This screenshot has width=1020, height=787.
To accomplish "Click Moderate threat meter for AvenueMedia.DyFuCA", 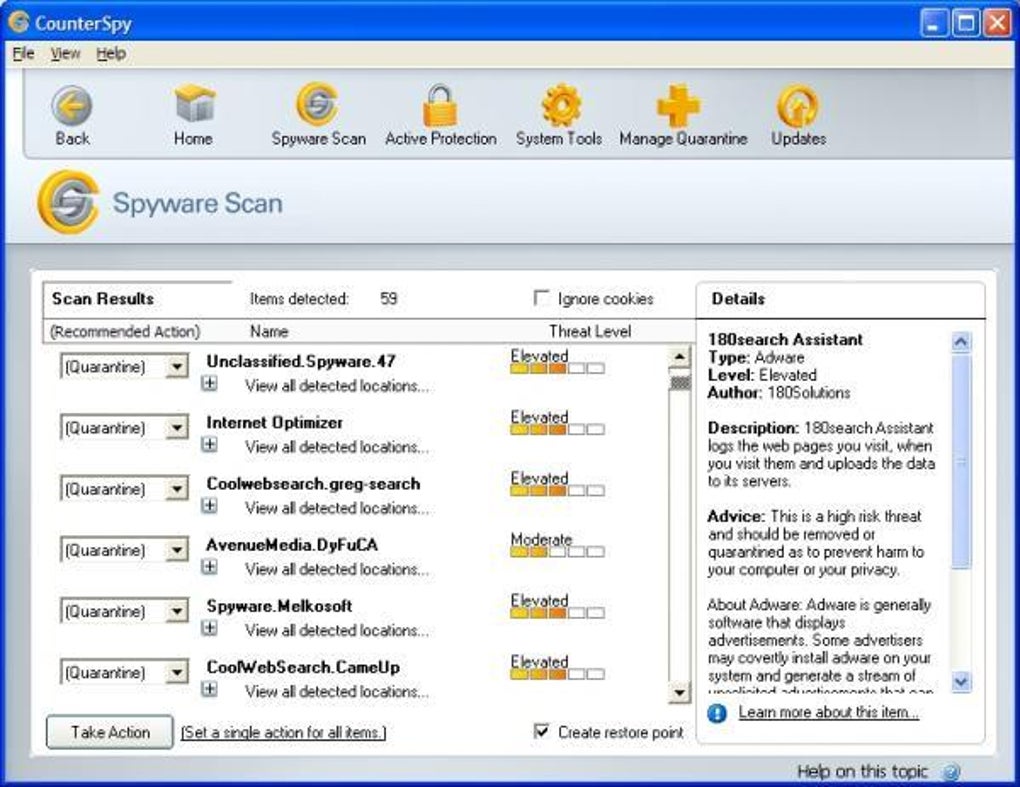I will tap(557, 552).
